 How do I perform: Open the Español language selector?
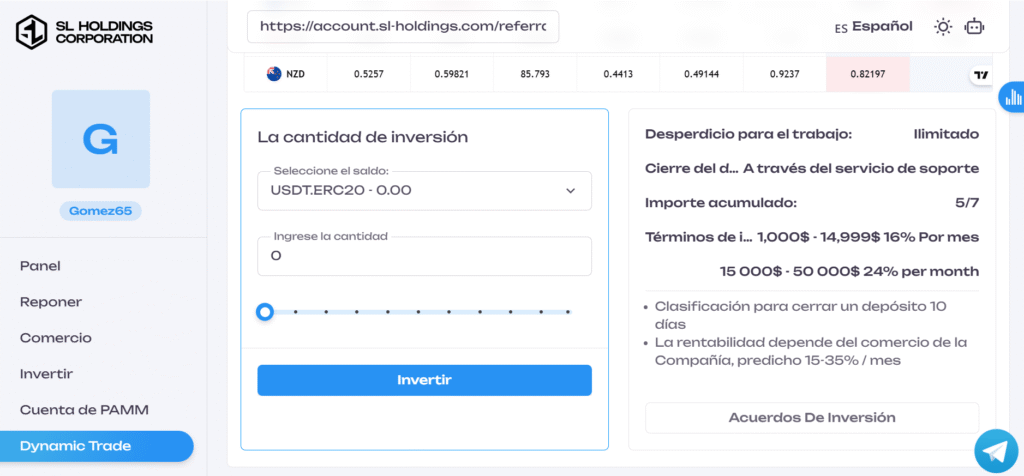click(874, 27)
